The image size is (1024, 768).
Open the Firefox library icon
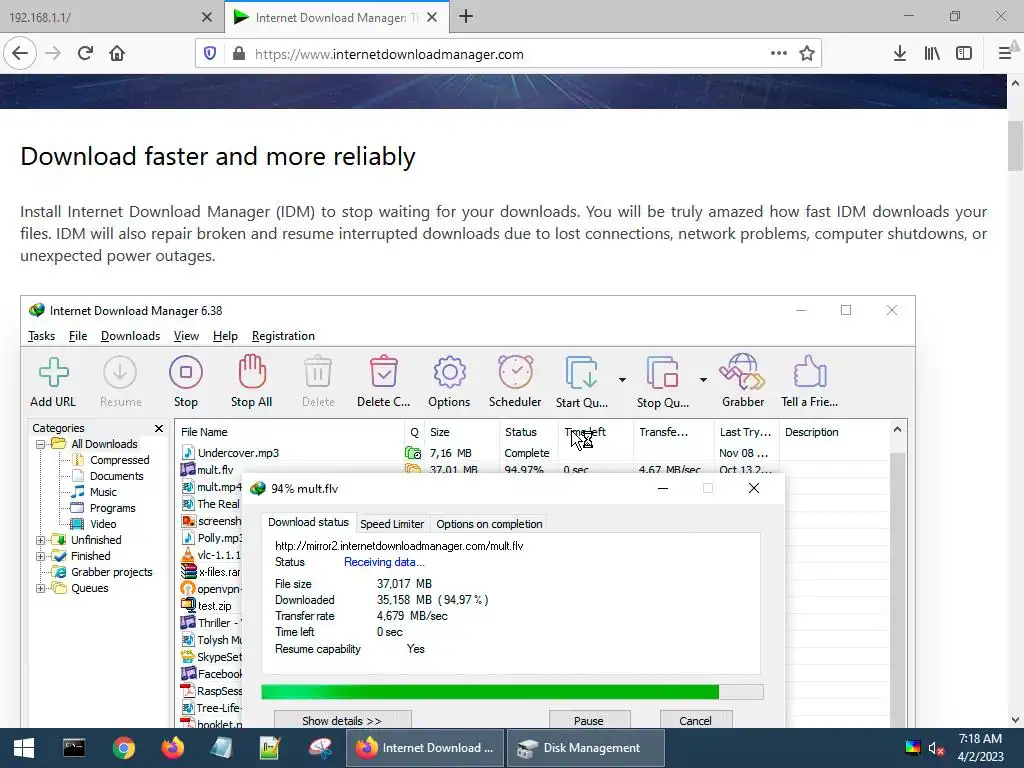click(x=932, y=54)
